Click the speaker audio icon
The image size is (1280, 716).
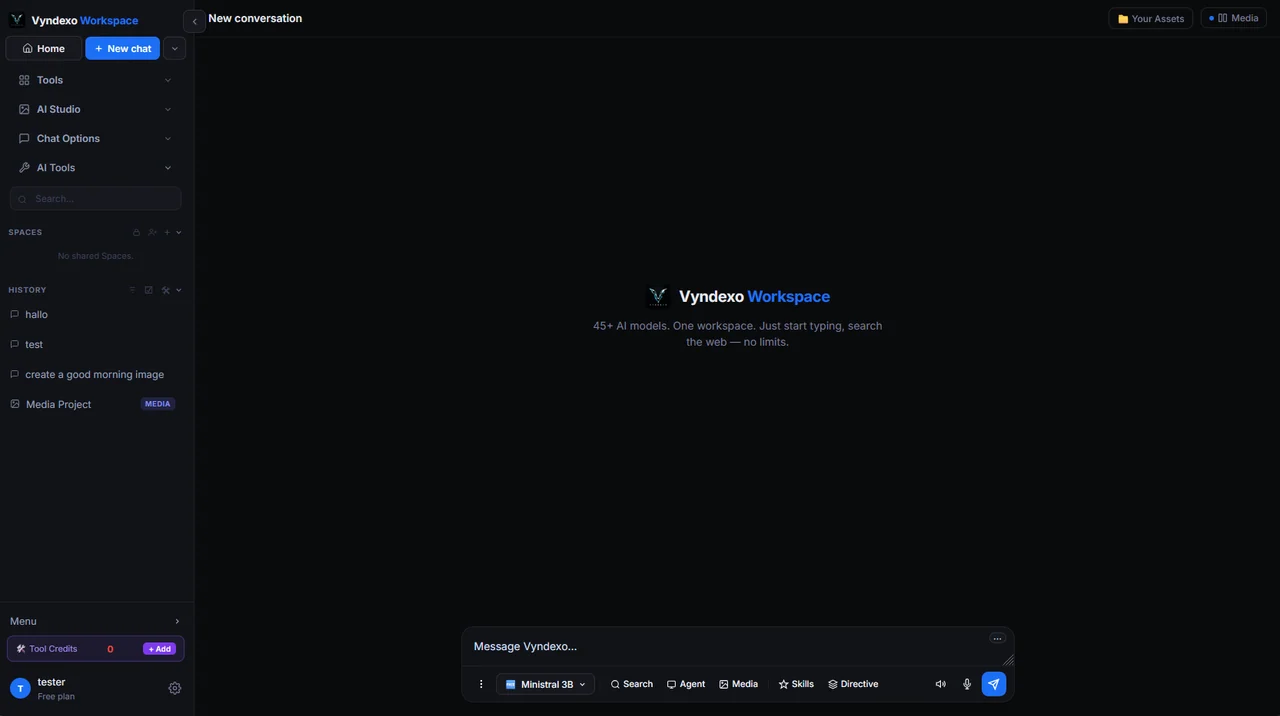tap(941, 684)
